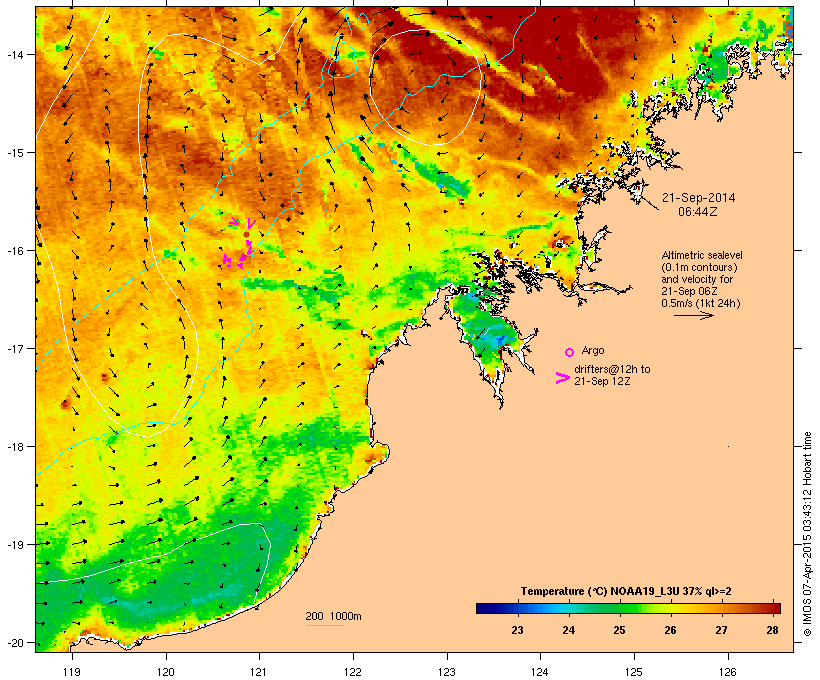Click the longitude label 122
This screenshot has height=680, width=820.
pyautogui.click(x=353, y=672)
